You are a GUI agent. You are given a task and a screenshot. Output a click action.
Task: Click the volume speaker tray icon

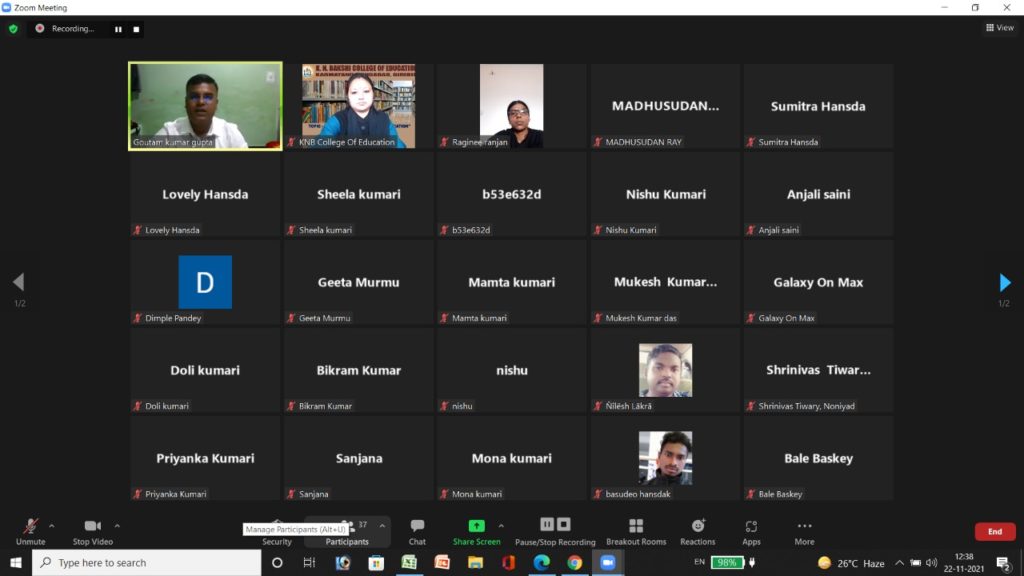click(932, 562)
